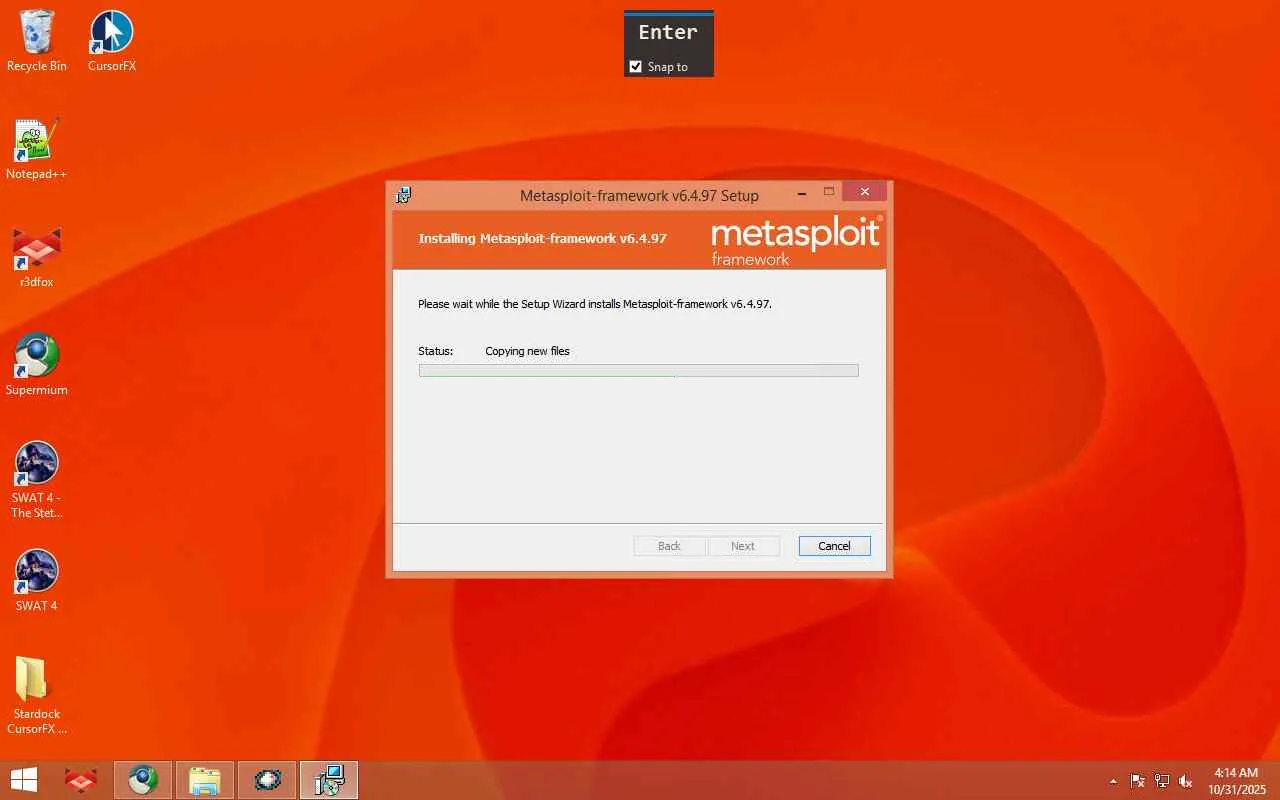Switch to Supermium in the taskbar
Image resolution: width=1280 pixels, height=800 pixels.
coord(143,780)
